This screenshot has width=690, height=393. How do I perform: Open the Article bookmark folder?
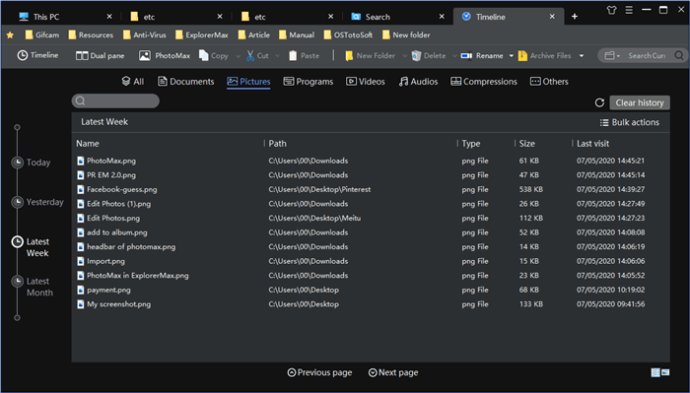[253, 35]
